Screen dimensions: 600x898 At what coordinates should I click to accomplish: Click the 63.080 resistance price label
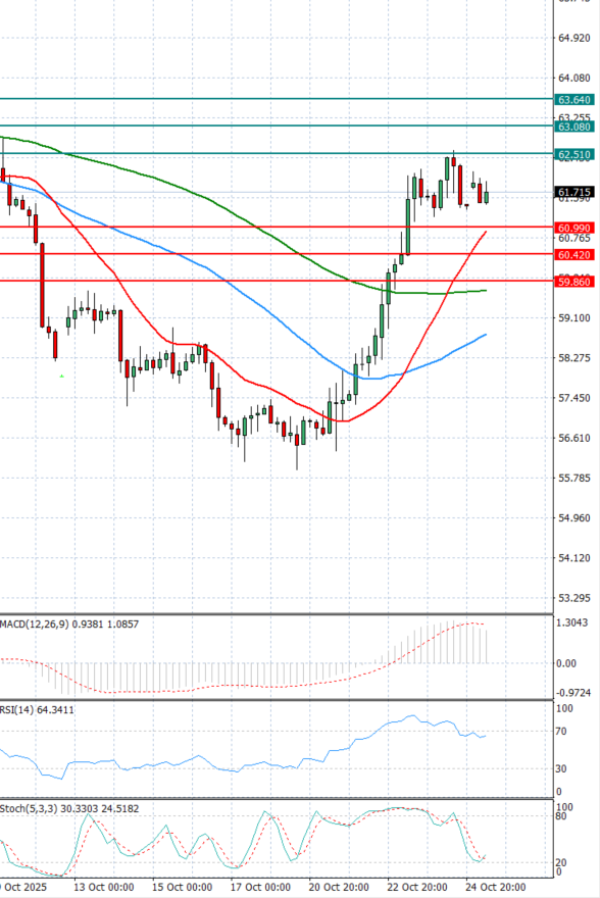[x=574, y=127]
